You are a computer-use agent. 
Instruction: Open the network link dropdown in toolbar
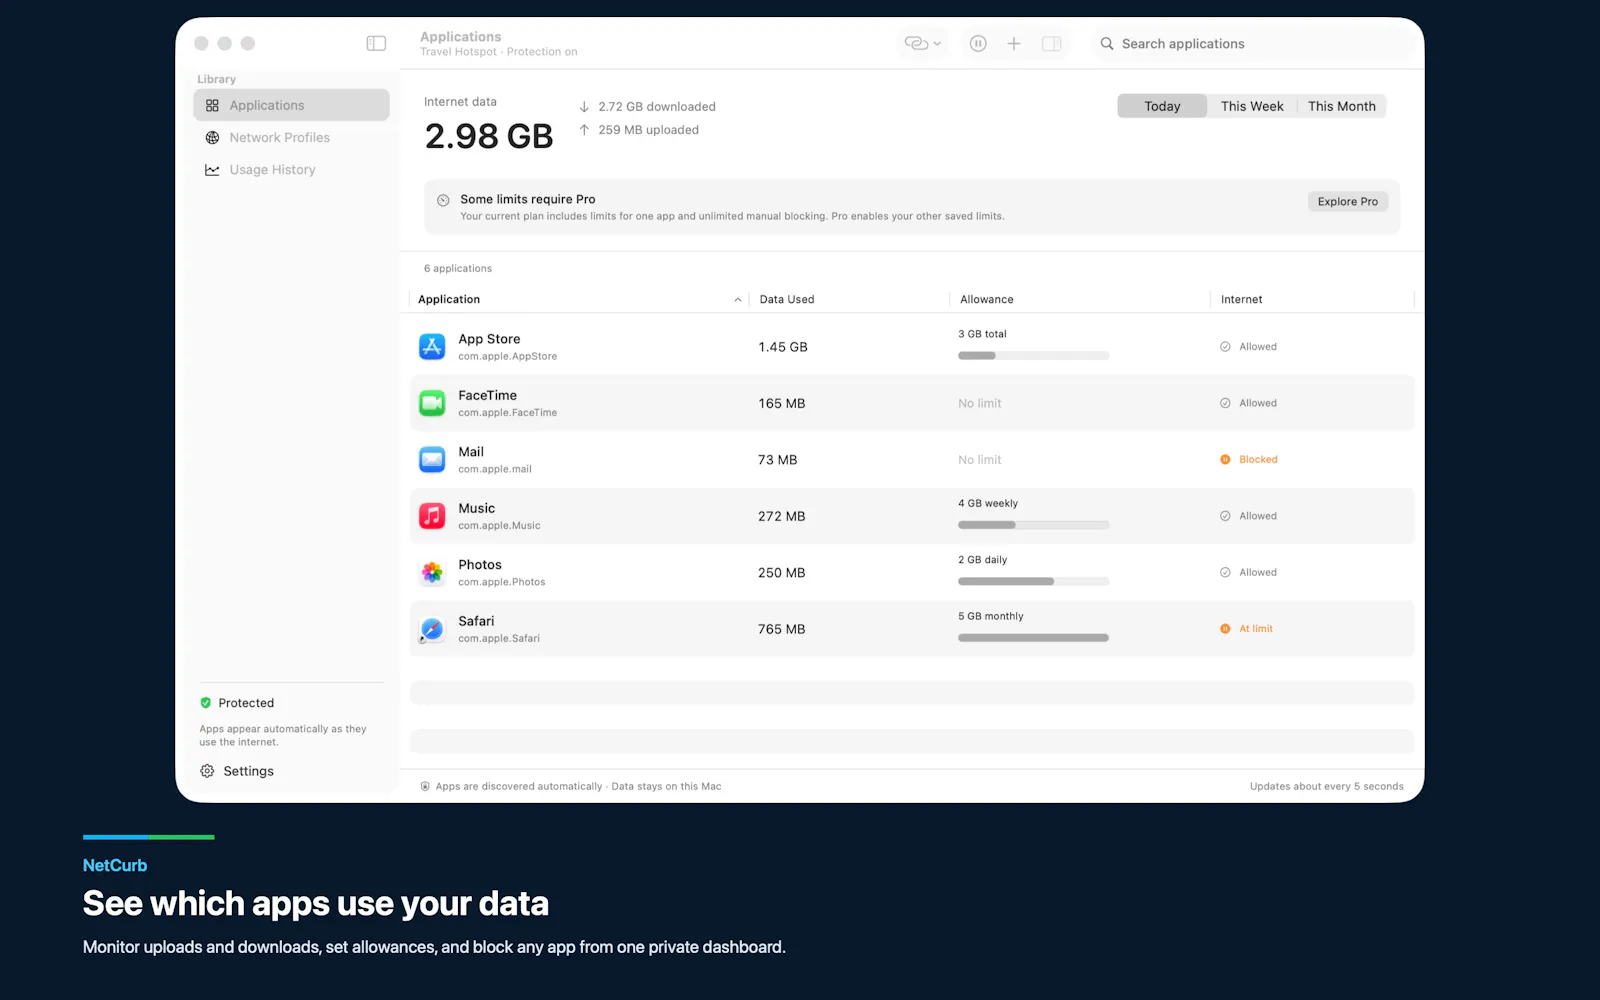pyautogui.click(x=922, y=43)
